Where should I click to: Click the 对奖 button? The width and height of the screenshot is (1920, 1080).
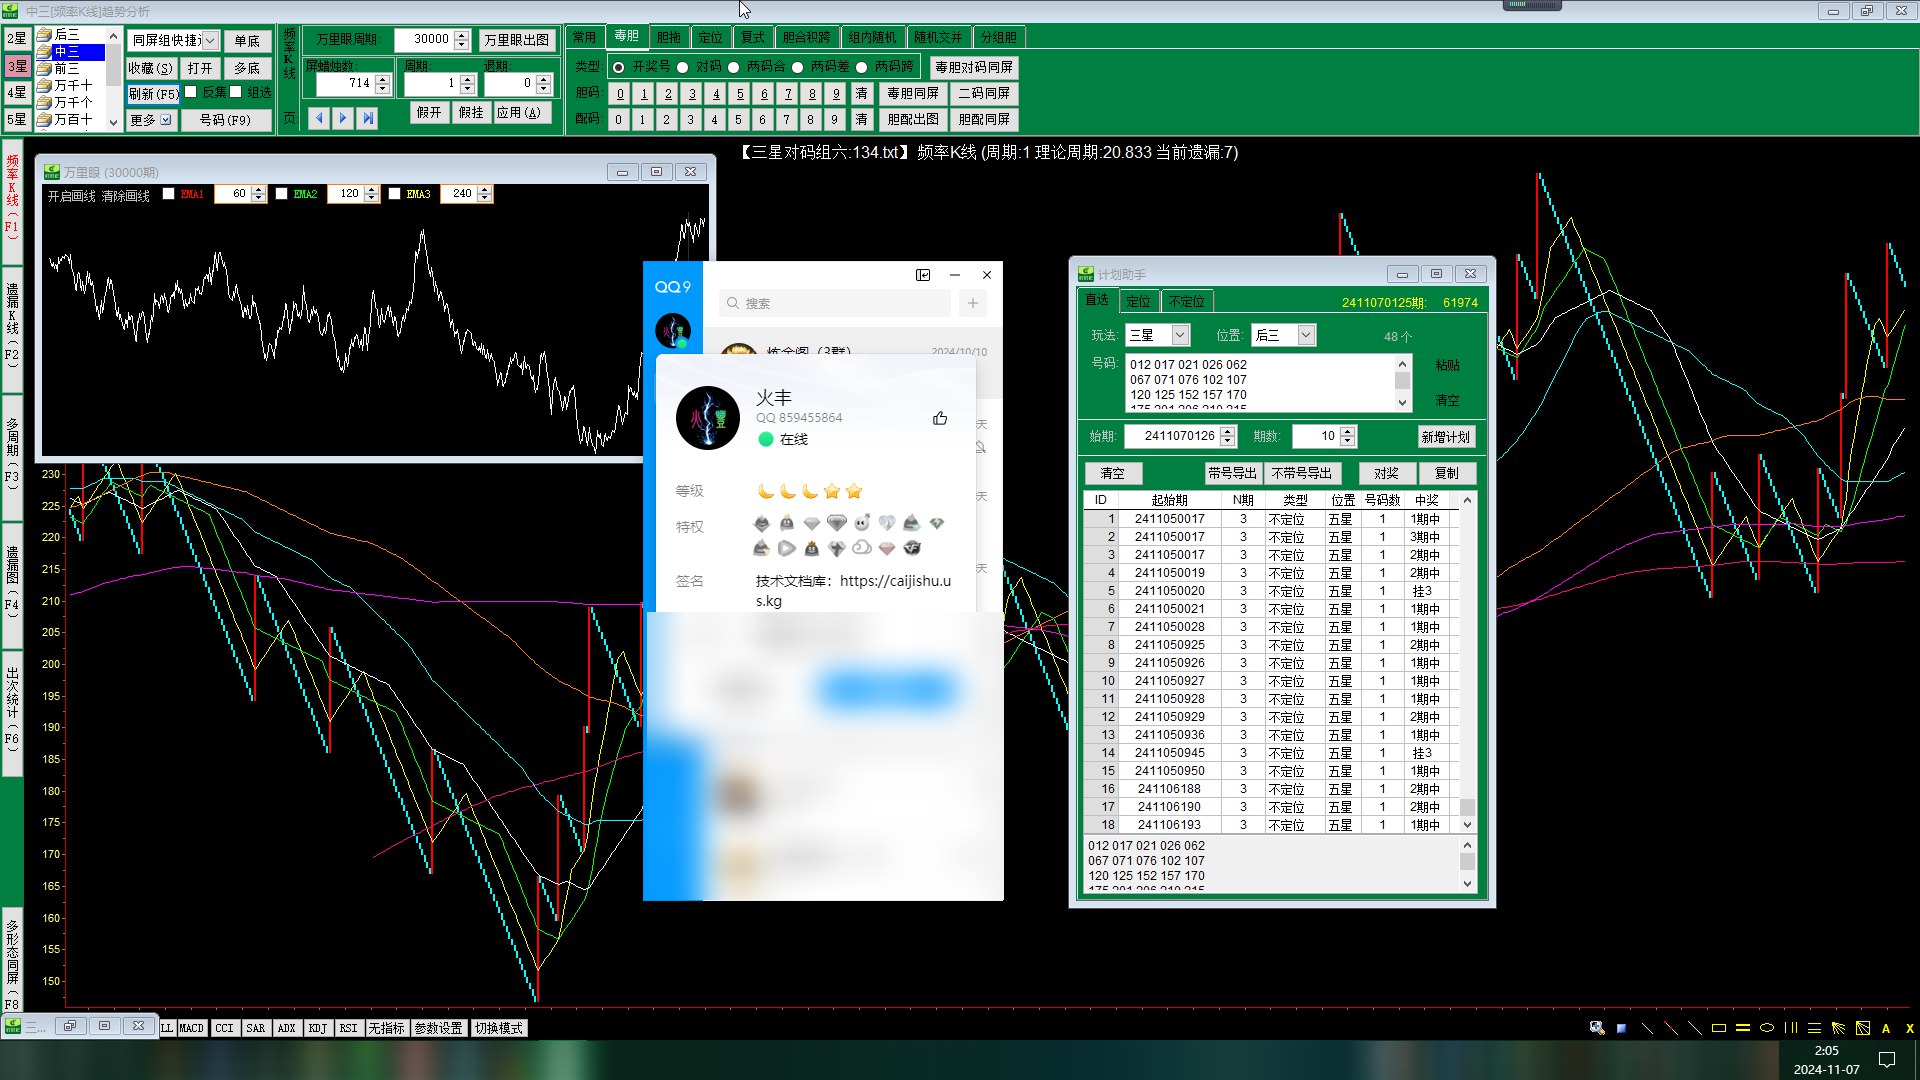click(x=1386, y=473)
